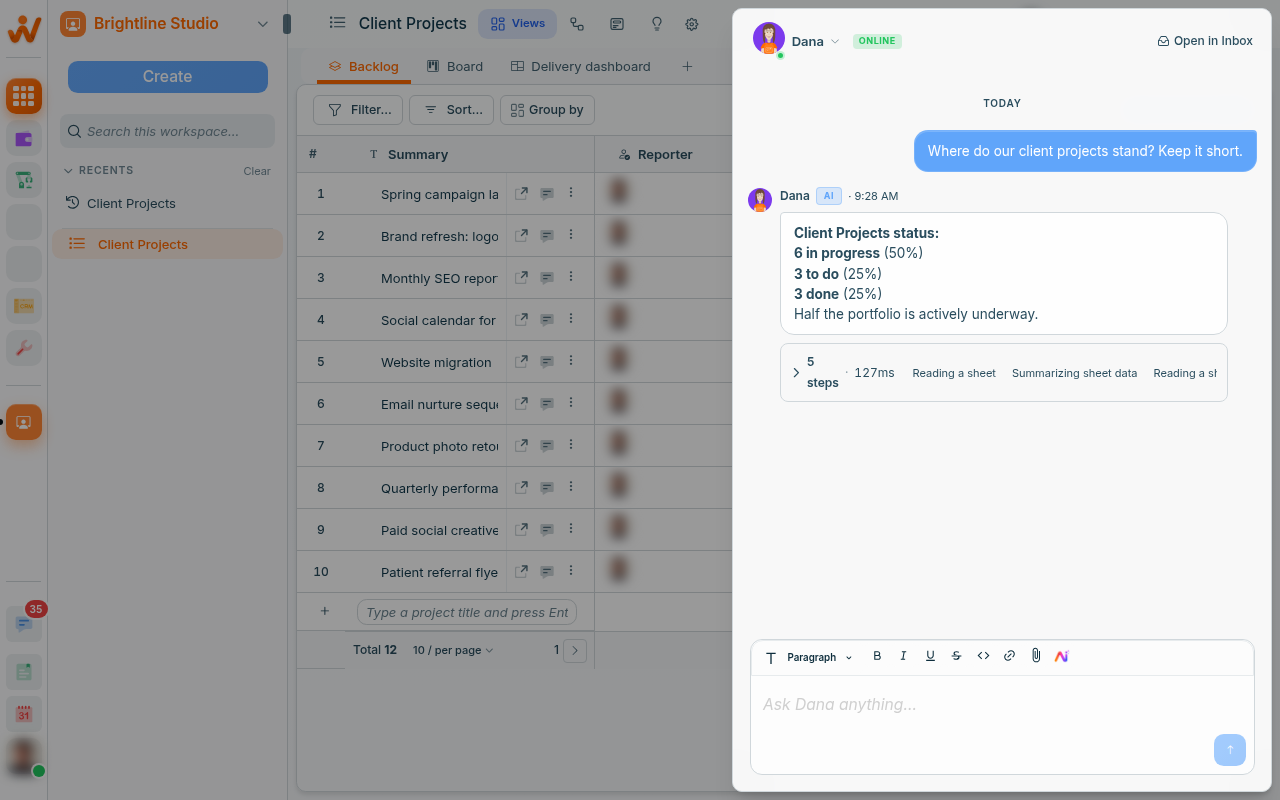Collapse the Recents section
The width and height of the screenshot is (1280, 800).
[x=98, y=171]
